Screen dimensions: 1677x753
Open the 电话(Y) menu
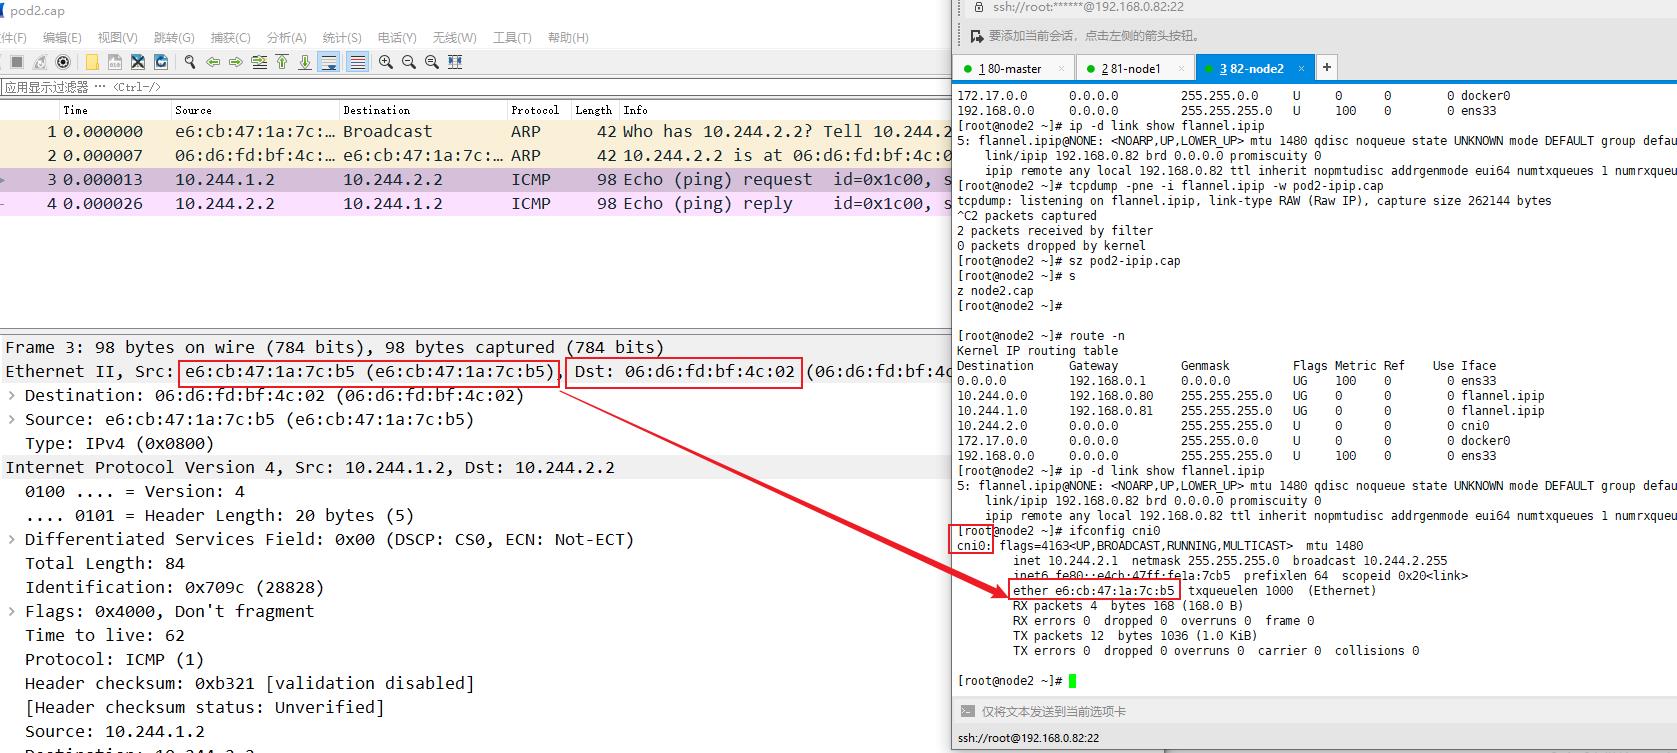coord(397,38)
